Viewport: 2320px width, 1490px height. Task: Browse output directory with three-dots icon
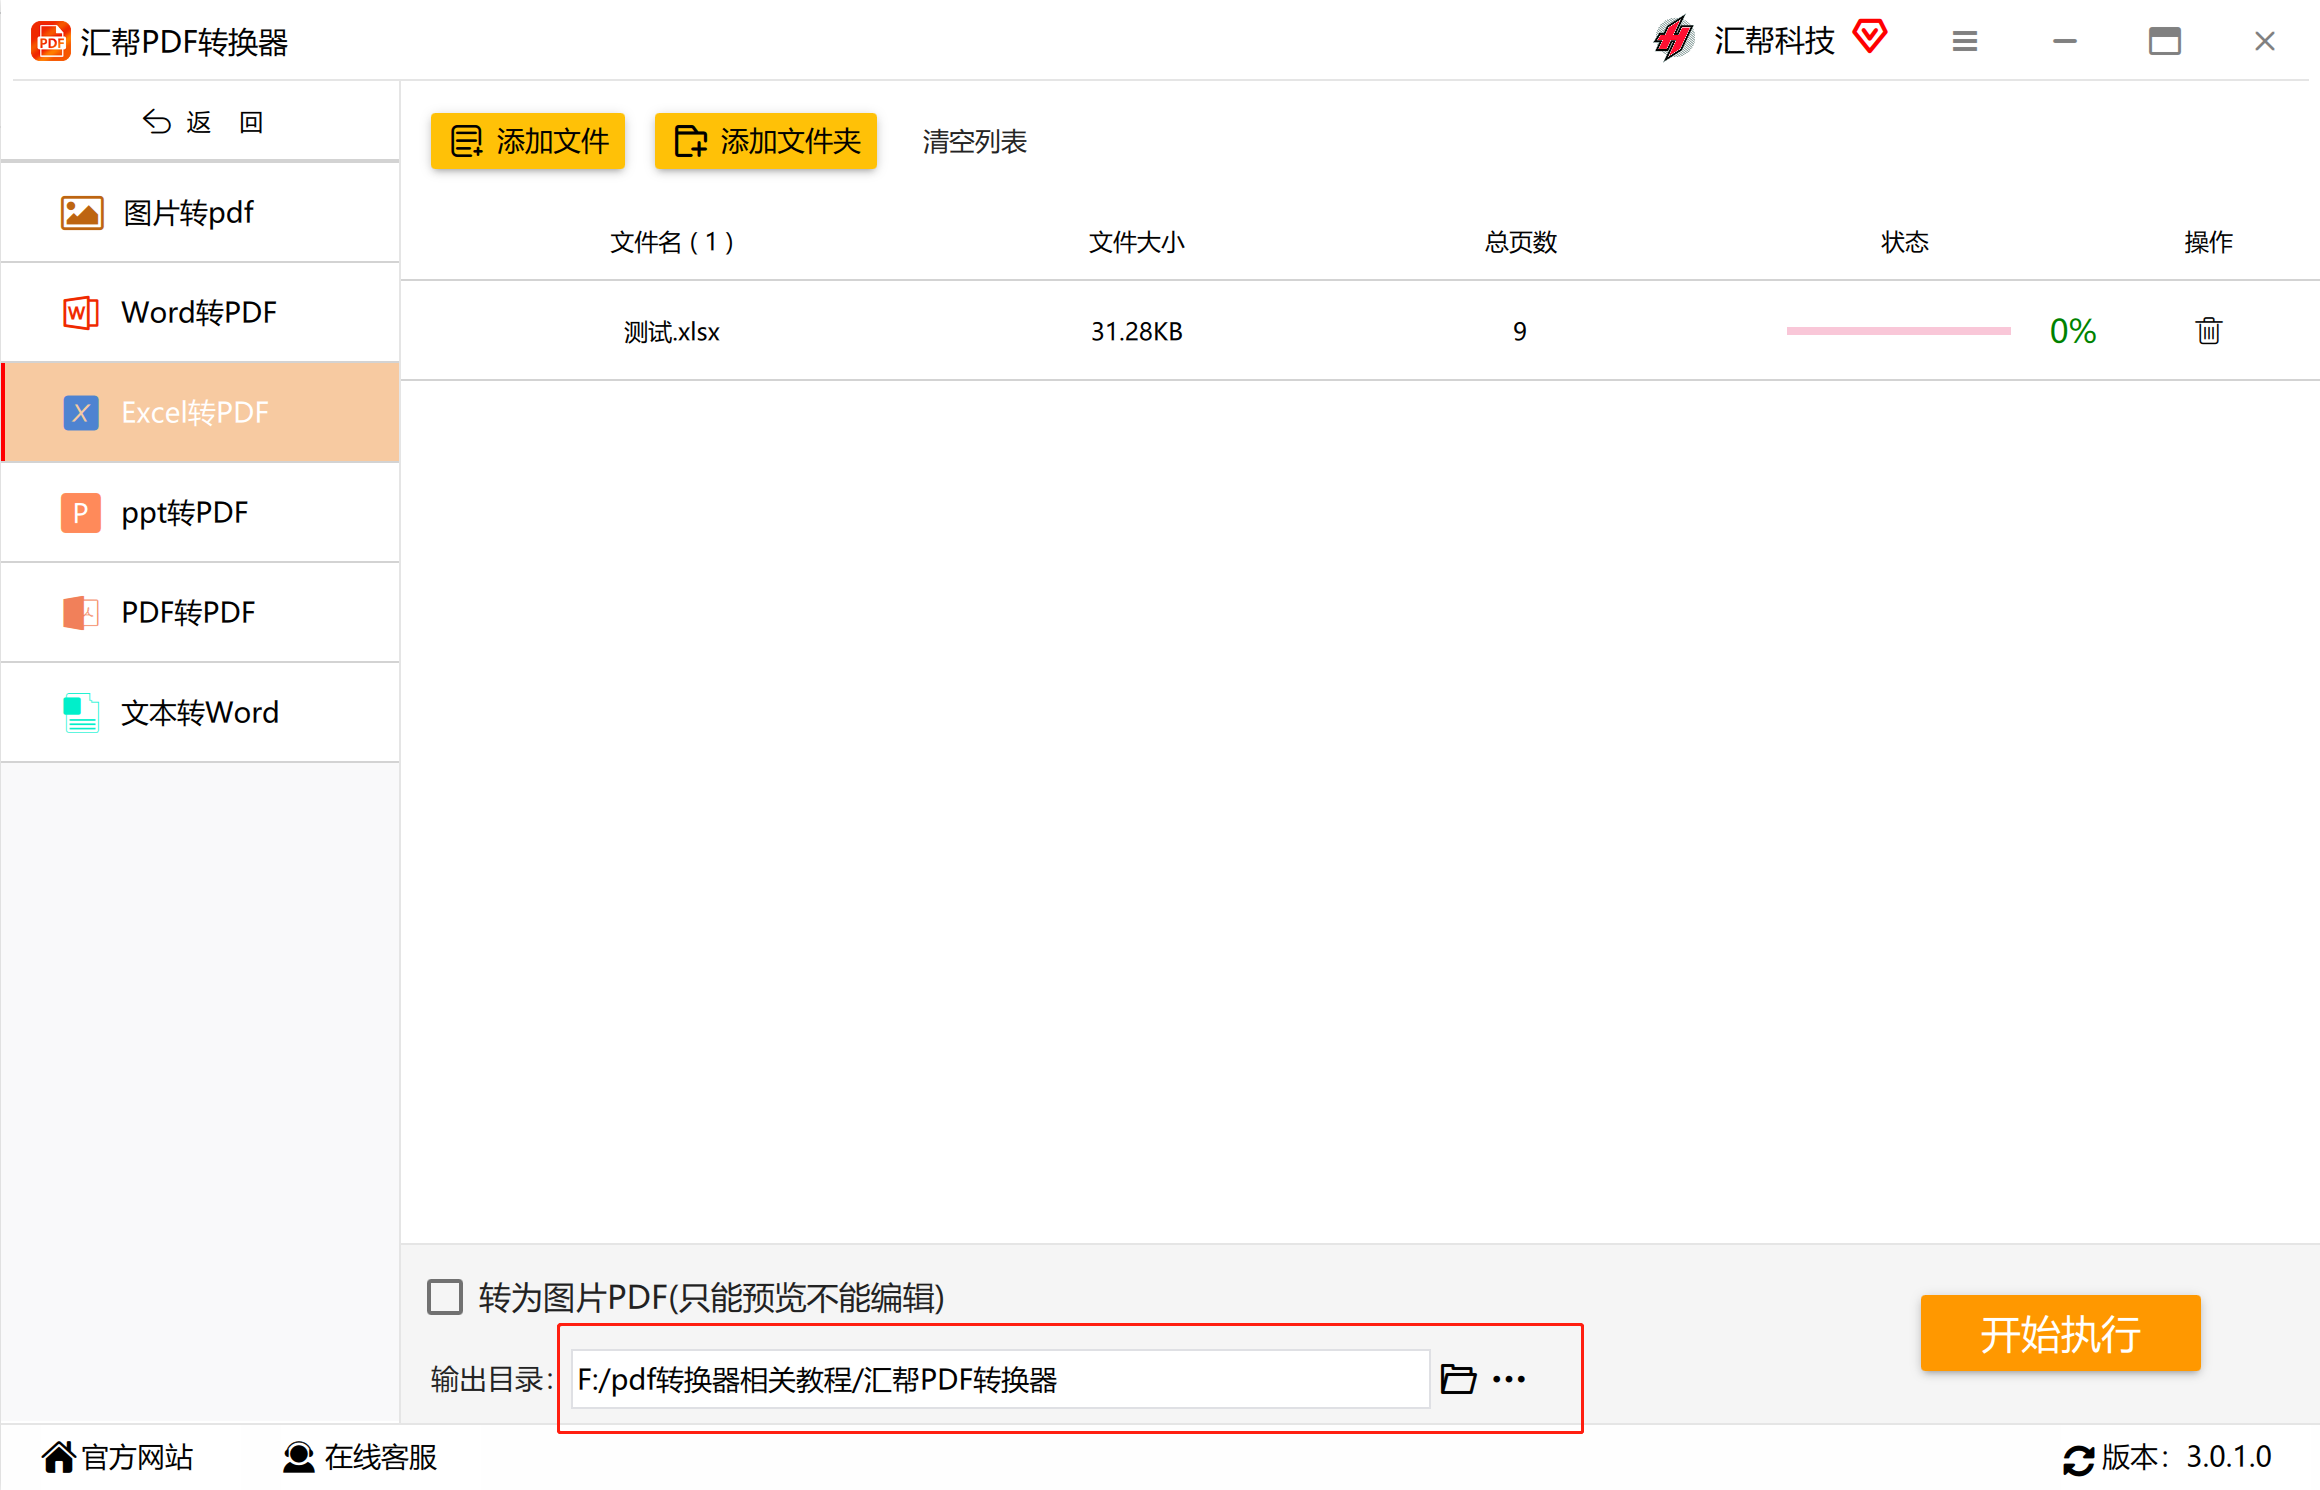1509,1379
